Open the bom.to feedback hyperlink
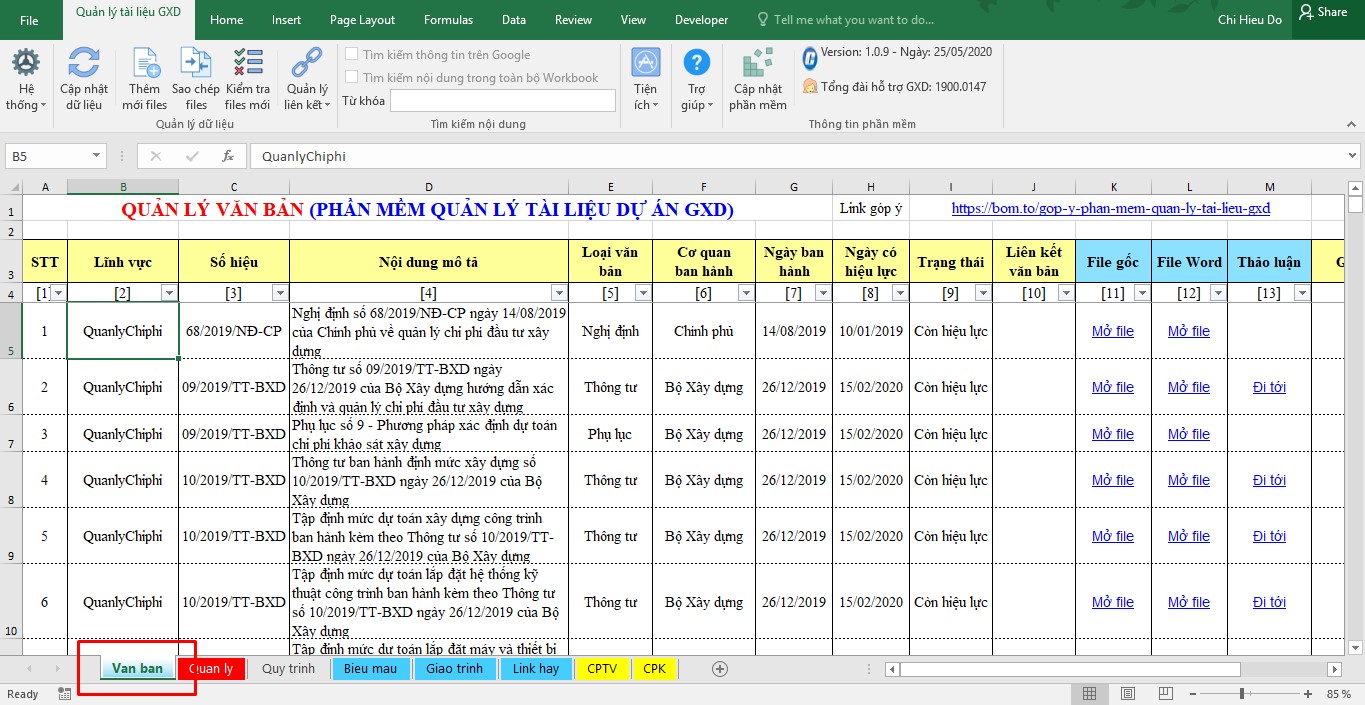 coord(1110,208)
